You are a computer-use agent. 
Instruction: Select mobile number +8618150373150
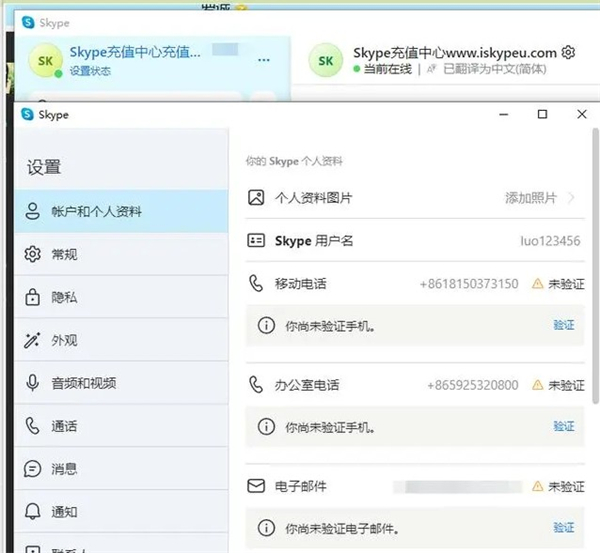pyautogui.click(x=469, y=284)
